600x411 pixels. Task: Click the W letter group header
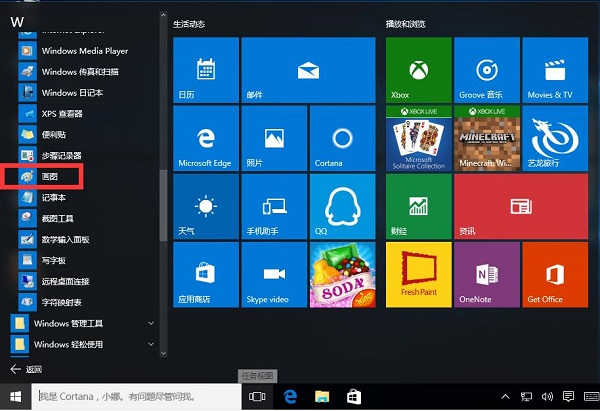click(x=17, y=22)
